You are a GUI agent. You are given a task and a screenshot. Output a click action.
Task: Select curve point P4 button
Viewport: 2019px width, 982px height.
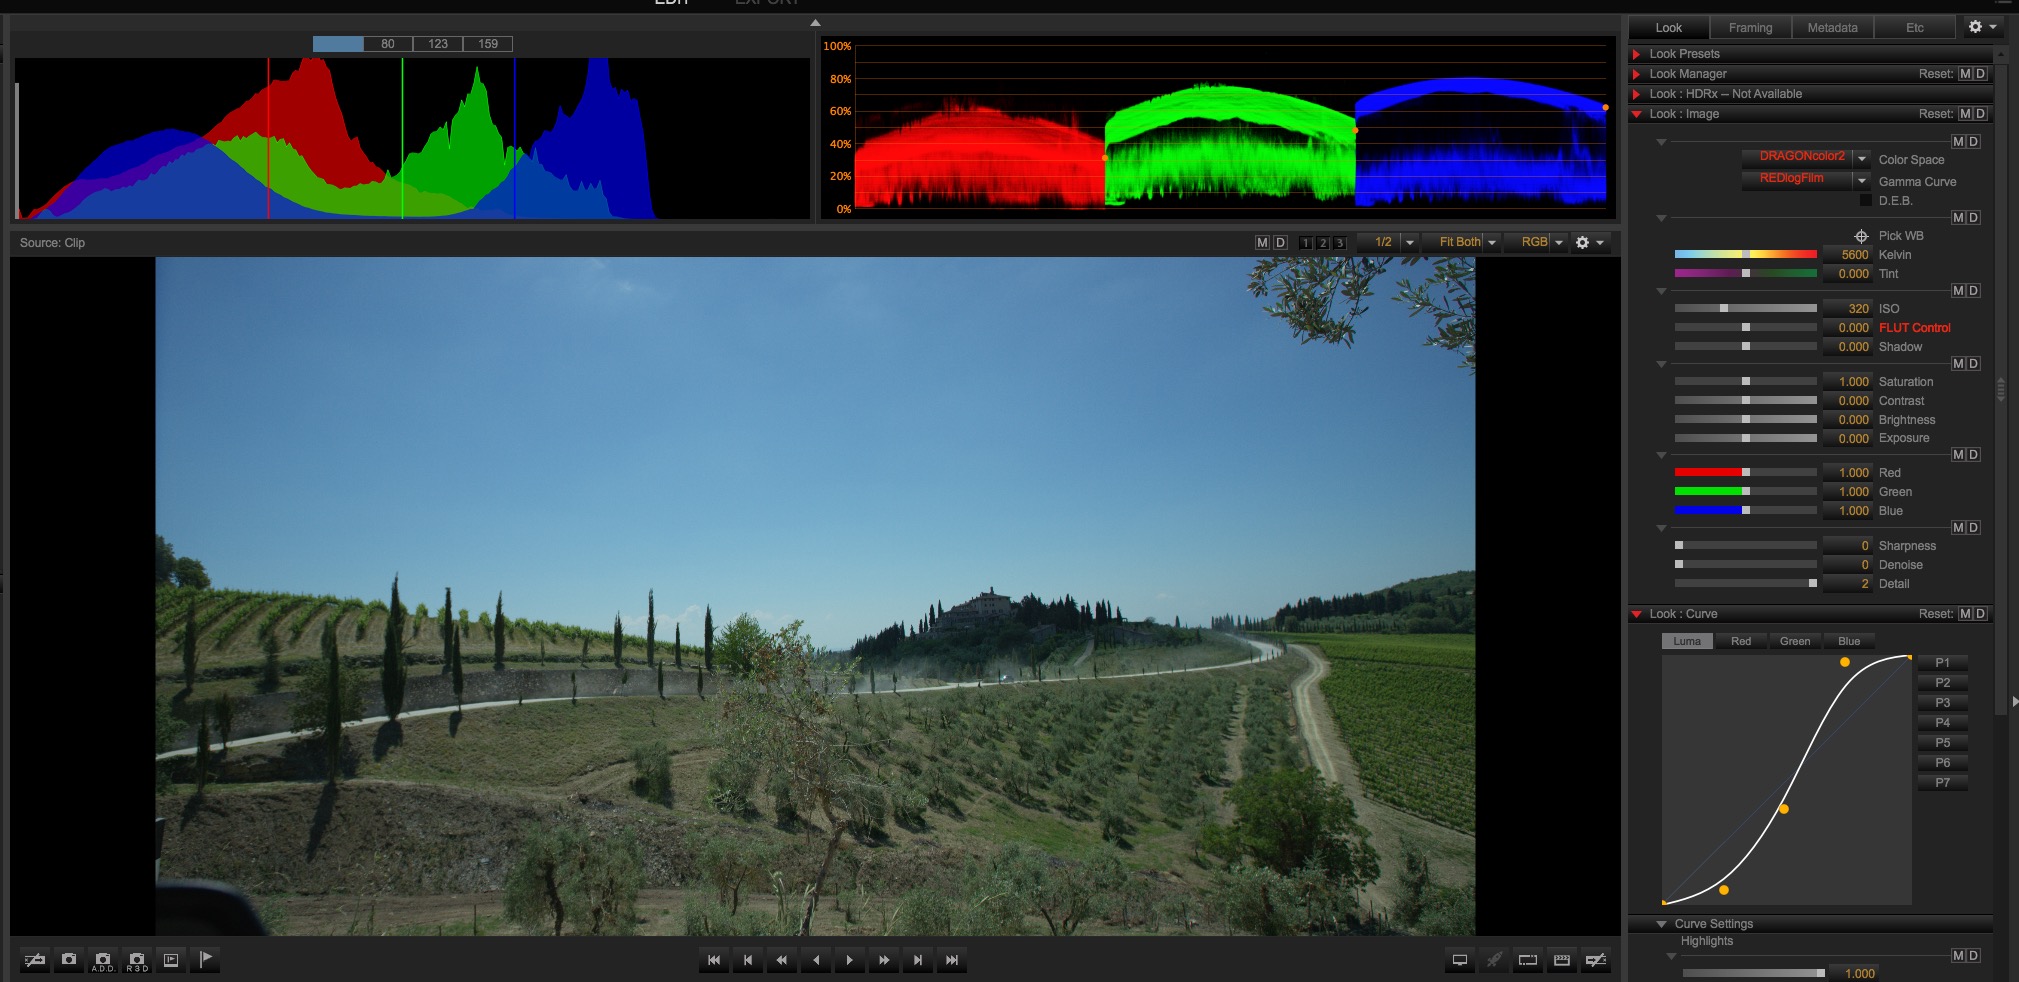(1942, 723)
